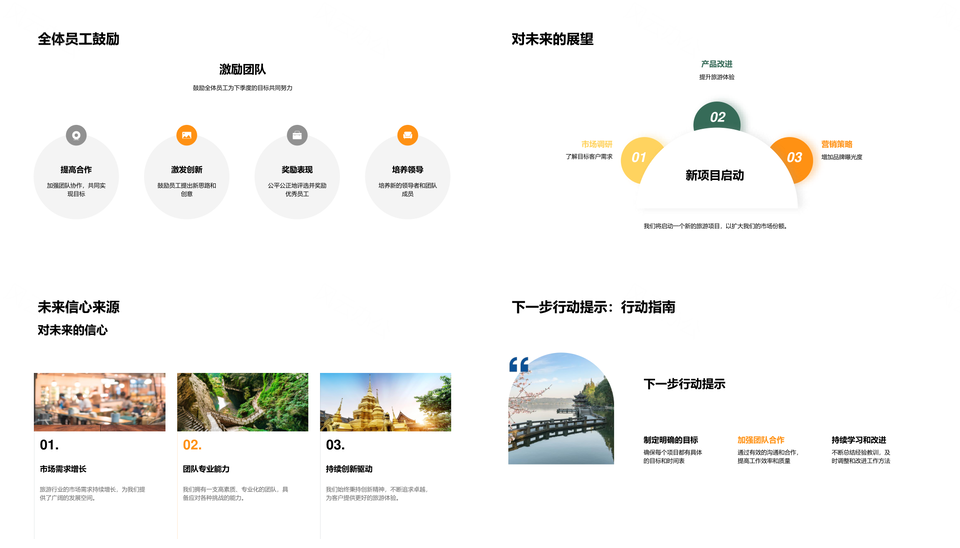Image resolution: width=960 pixels, height=548 pixels.
Task: Click the 增加品牌曝光度 text
Action: [x=842, y=157]
